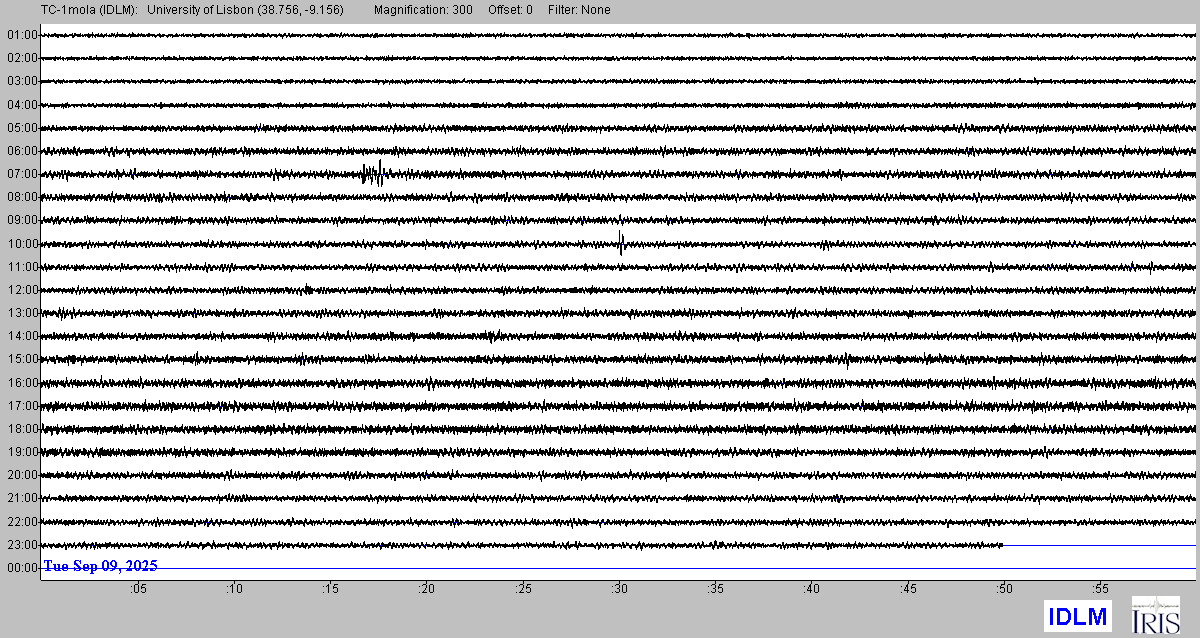Select the 07:00 hour label
The width and height of the screenshot is (1200, 638).
(22, 174)
